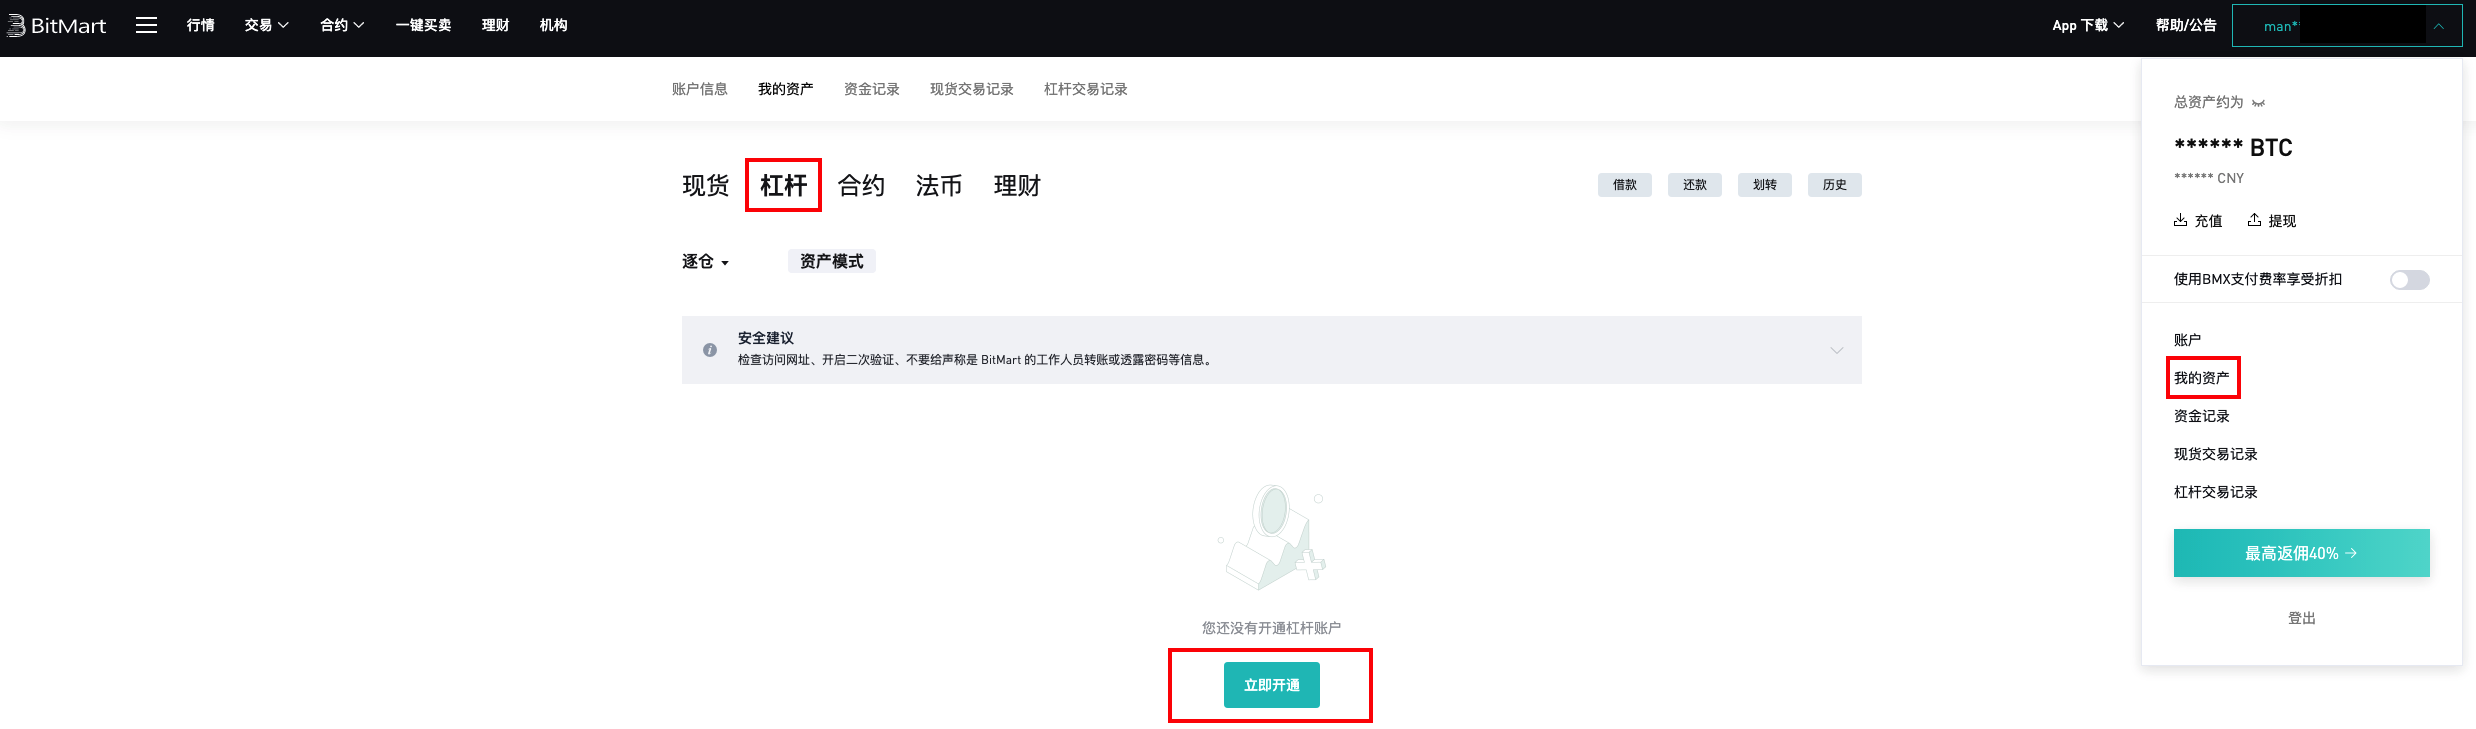2476x729 pixels.
Task: Expand the 安全建议 notice chevron
Action: click(1836, 350)
